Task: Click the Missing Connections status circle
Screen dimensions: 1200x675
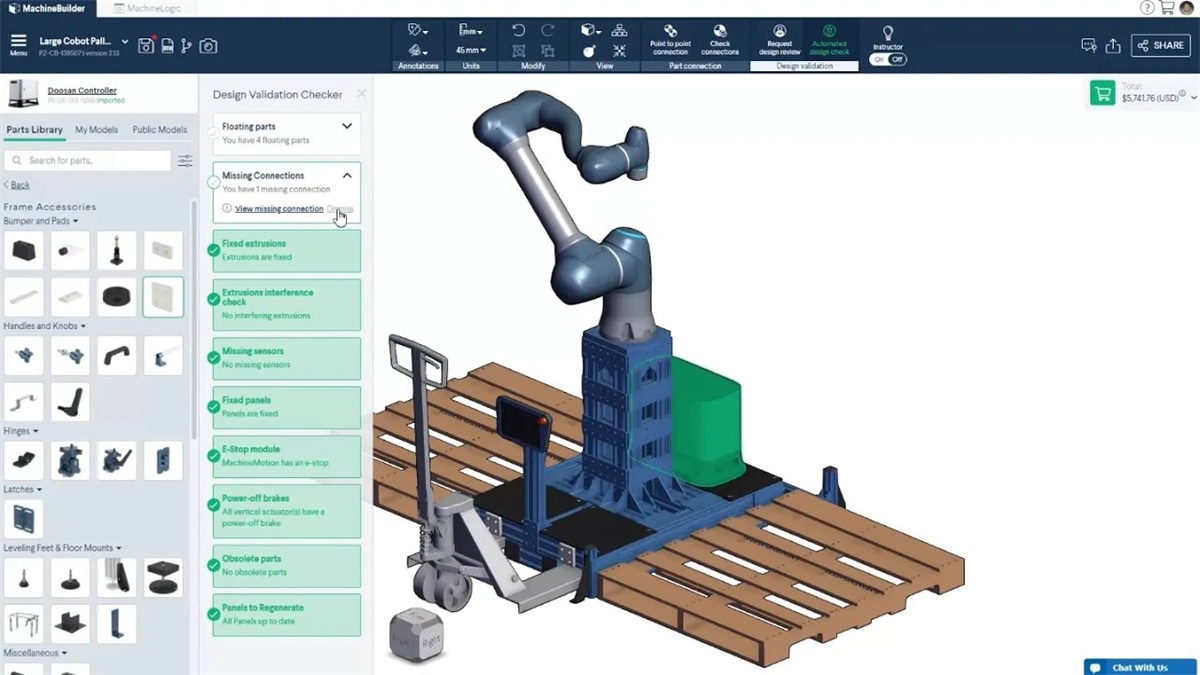Action: 213,182
